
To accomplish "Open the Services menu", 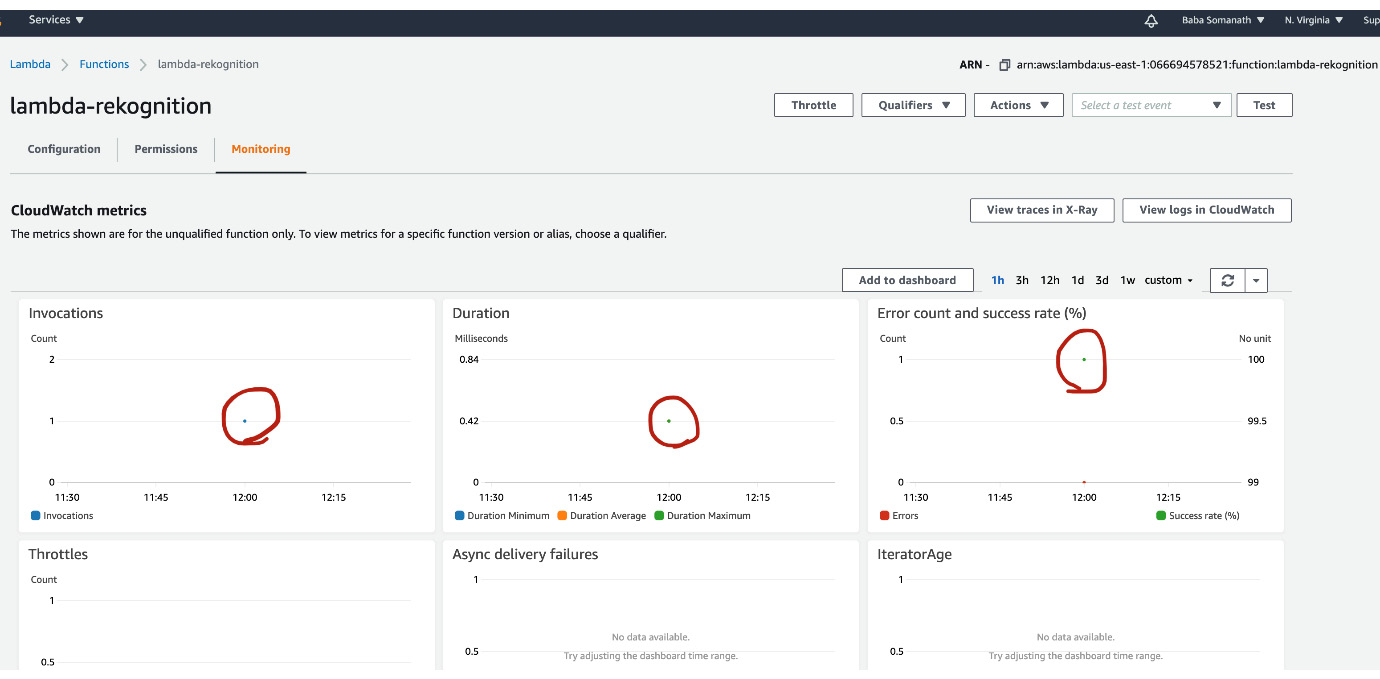I will [56, 20].
